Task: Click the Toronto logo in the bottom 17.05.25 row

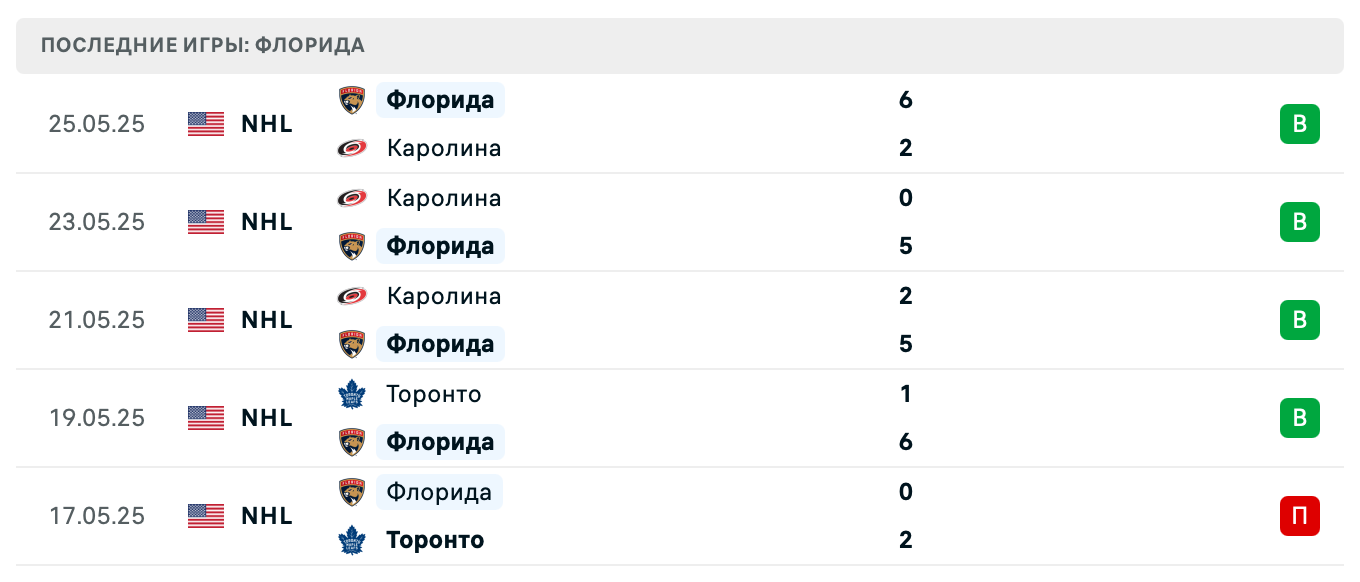Action: (x=352, y=540)
